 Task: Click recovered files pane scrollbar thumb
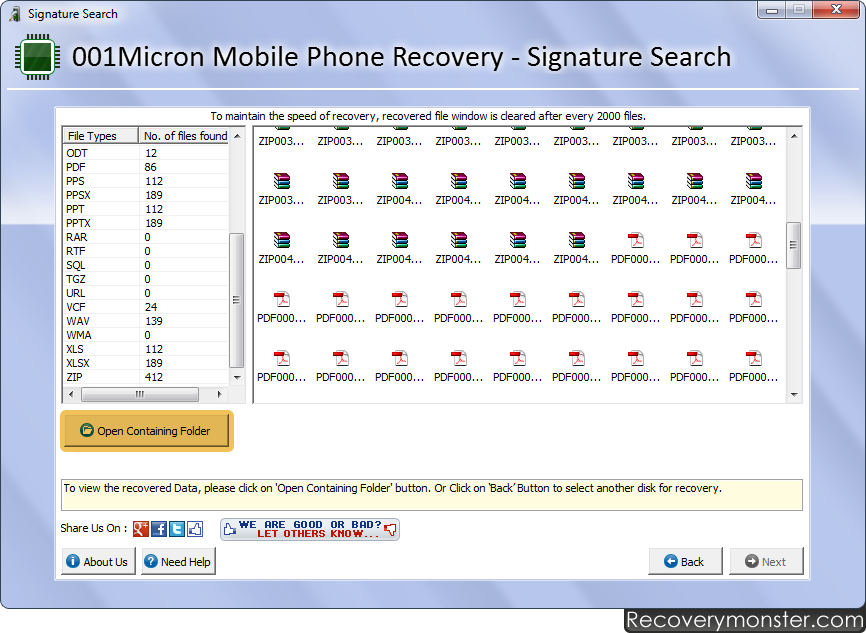point(794,245)
